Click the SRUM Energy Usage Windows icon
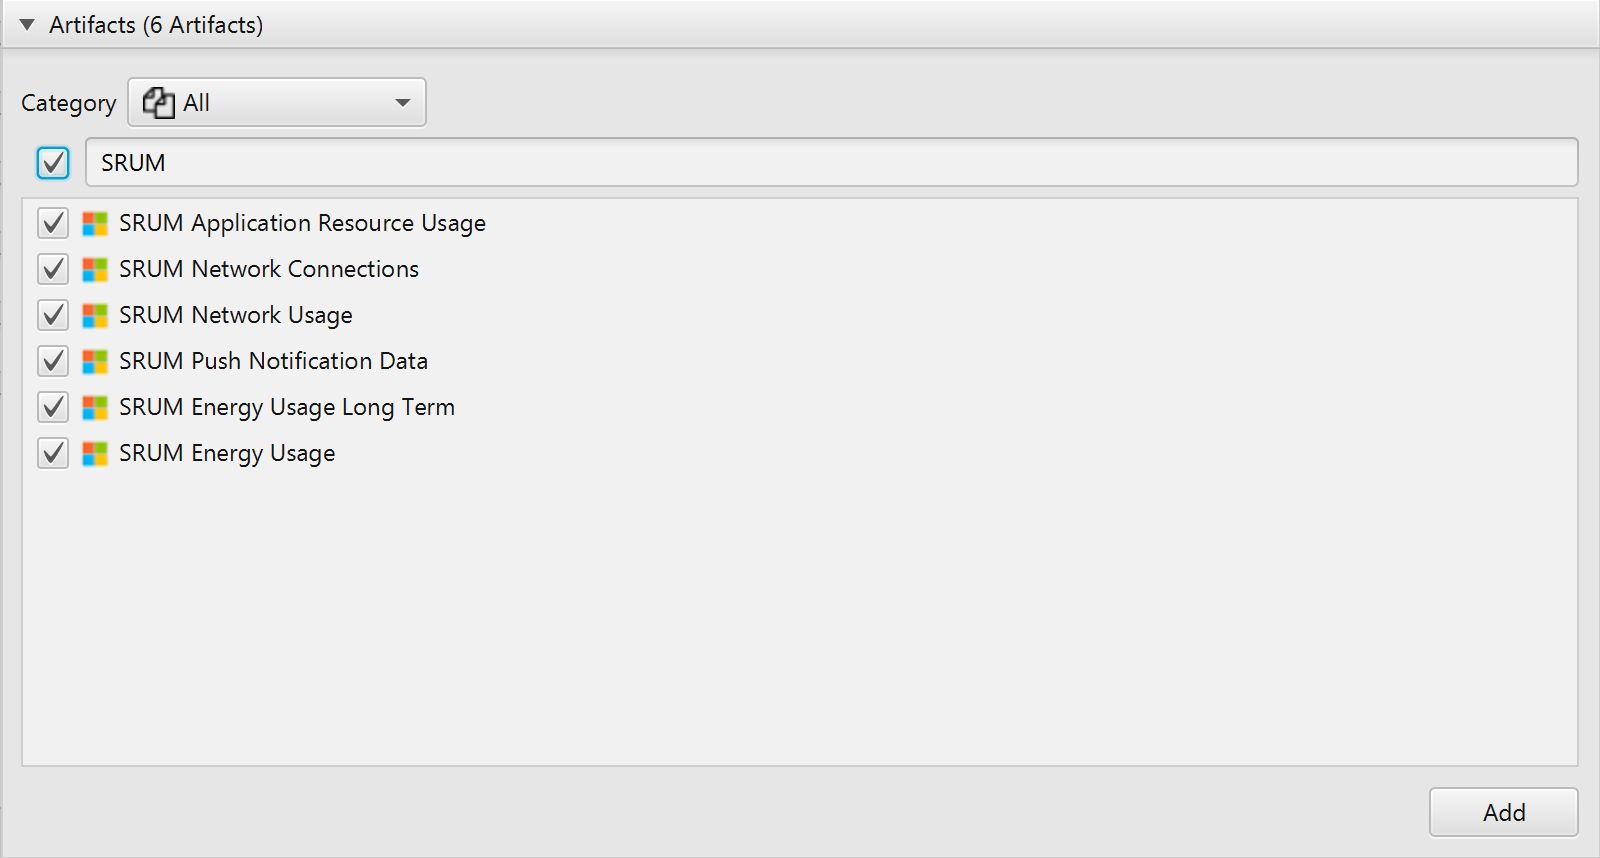 point(95,453)
